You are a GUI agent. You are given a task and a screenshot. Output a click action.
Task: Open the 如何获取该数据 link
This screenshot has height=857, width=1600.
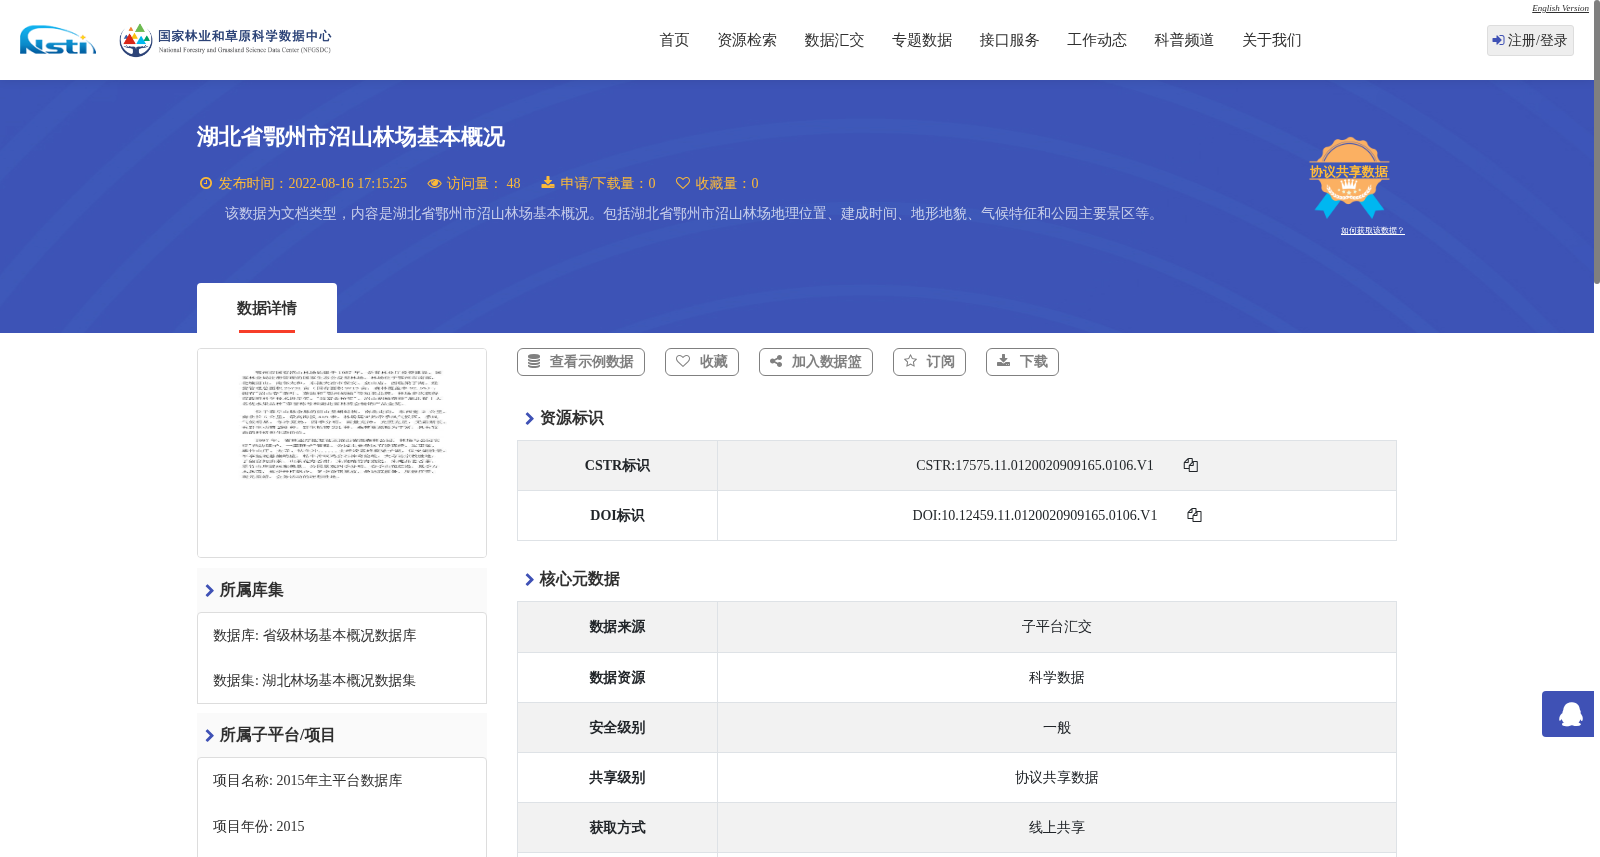tap(1372, 230)
